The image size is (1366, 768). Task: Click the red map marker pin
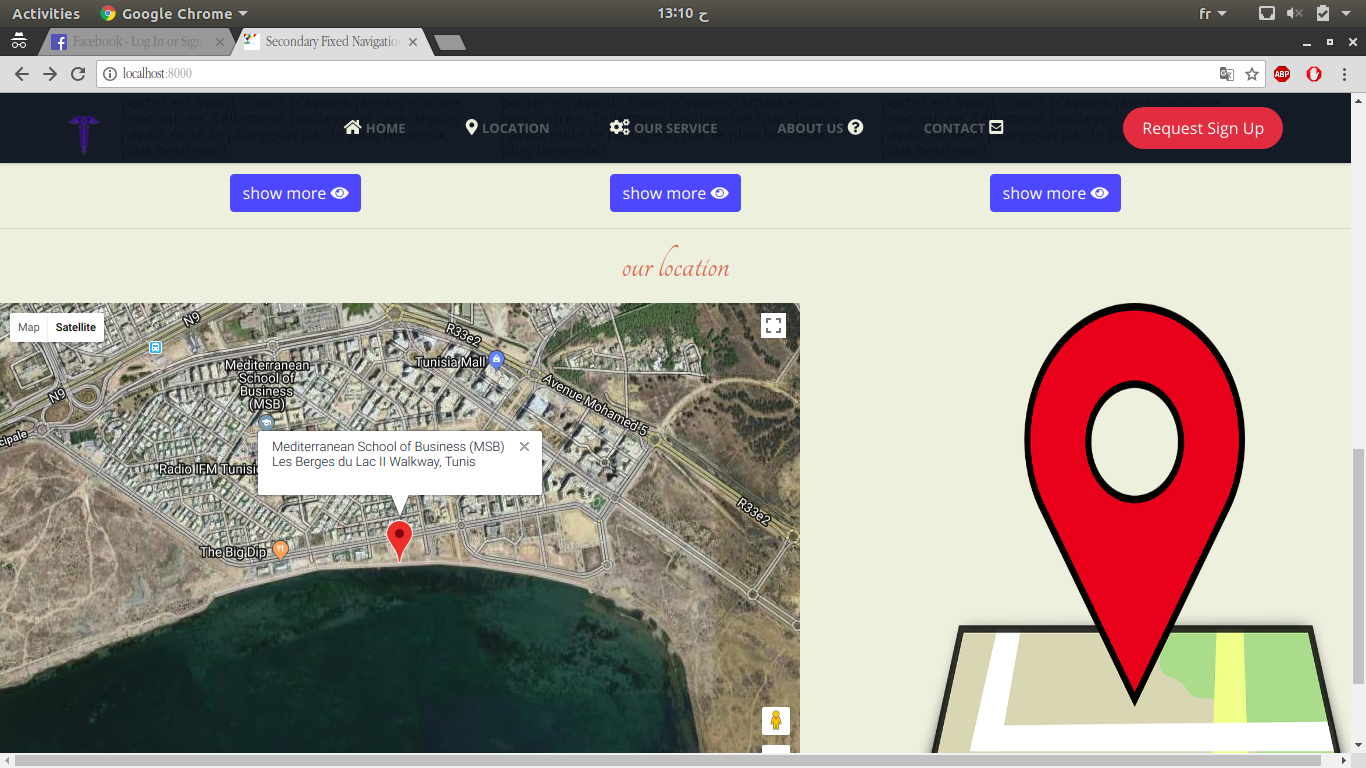(x=399, y=541)
